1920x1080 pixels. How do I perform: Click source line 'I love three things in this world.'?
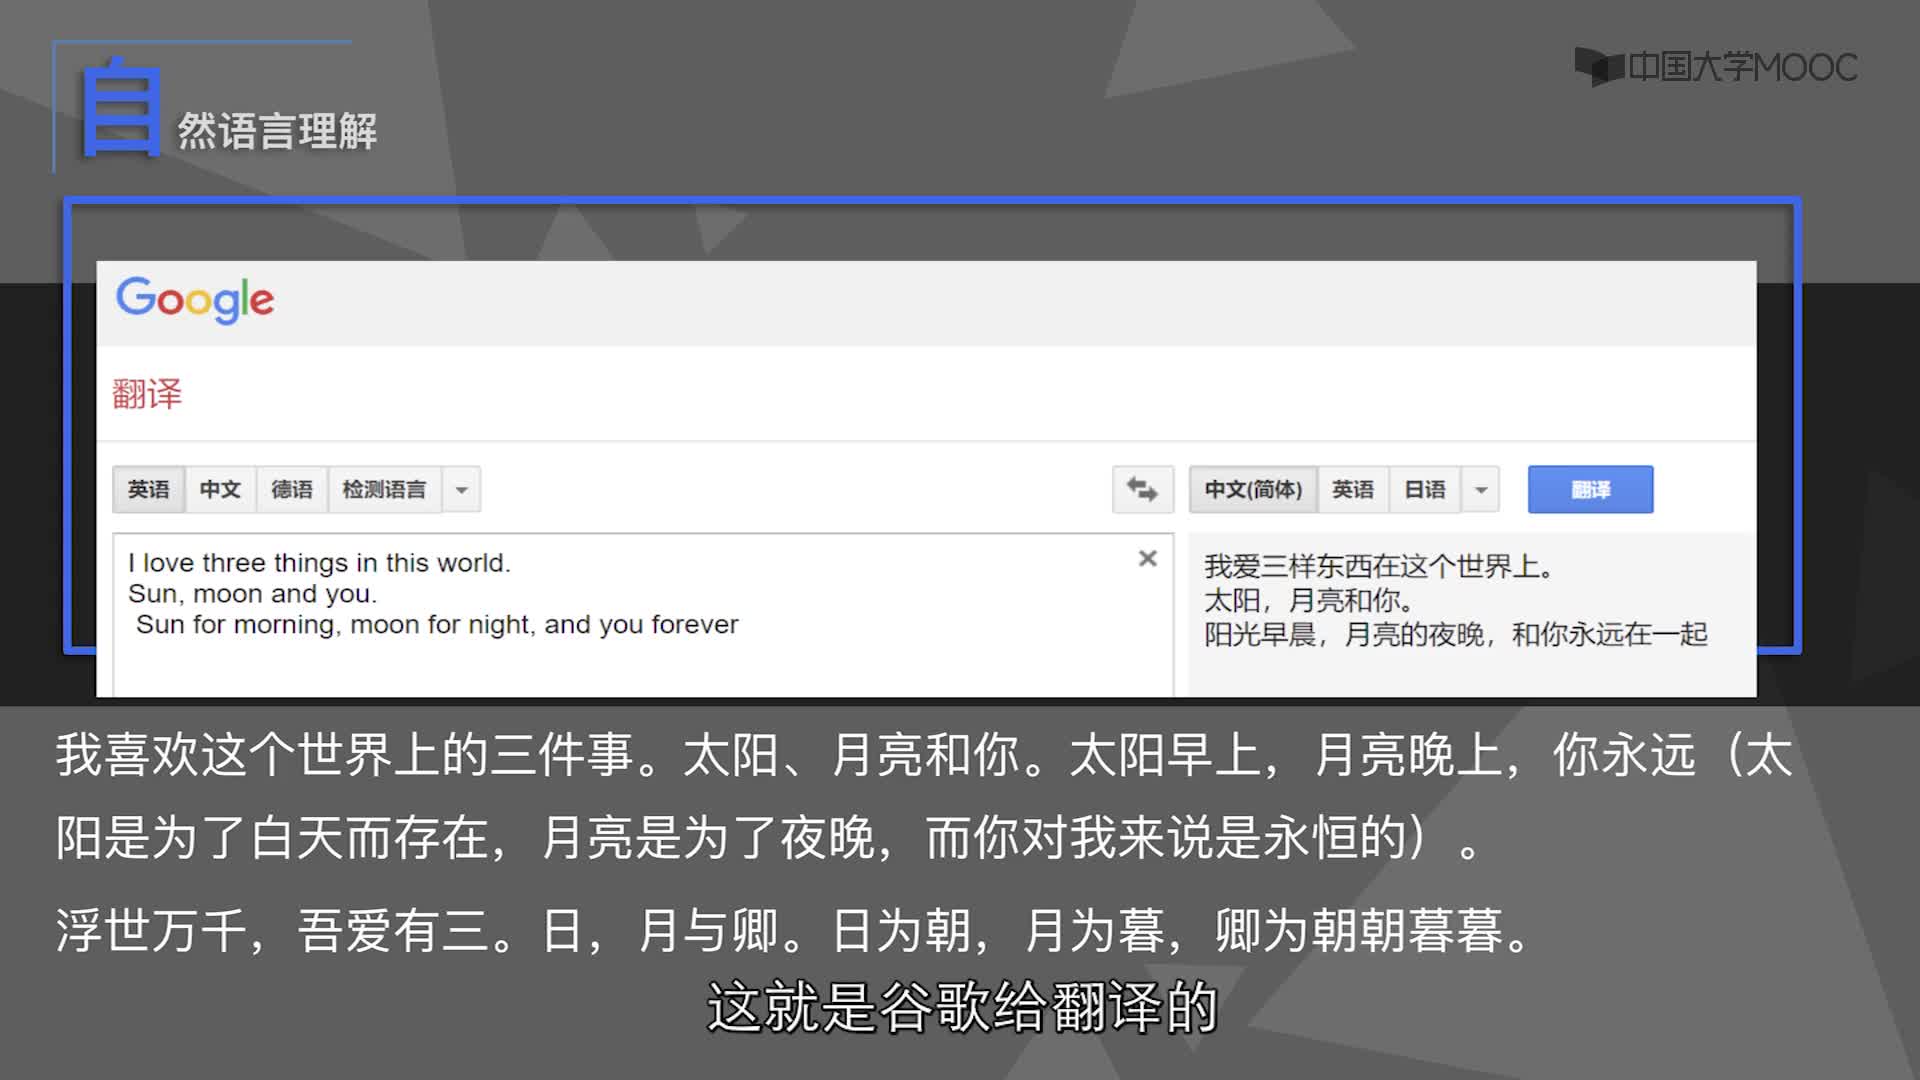(x=319, y=563)
